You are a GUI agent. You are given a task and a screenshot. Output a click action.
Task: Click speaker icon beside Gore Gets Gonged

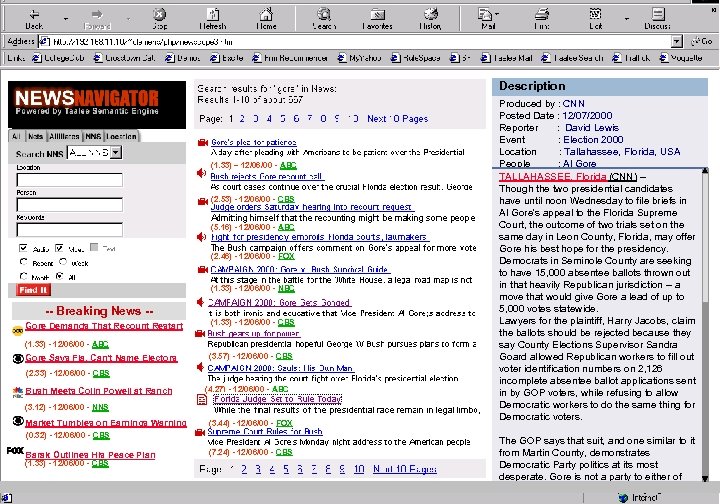200,302
